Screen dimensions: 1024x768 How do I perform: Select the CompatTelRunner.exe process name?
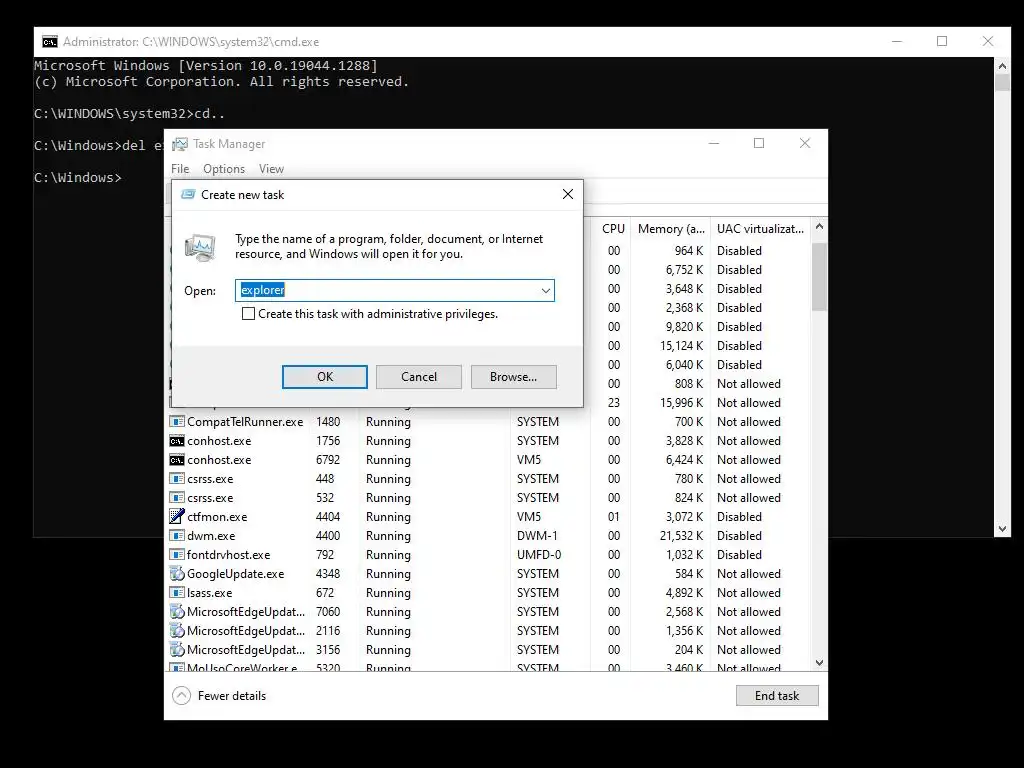[x=245, y=422]
